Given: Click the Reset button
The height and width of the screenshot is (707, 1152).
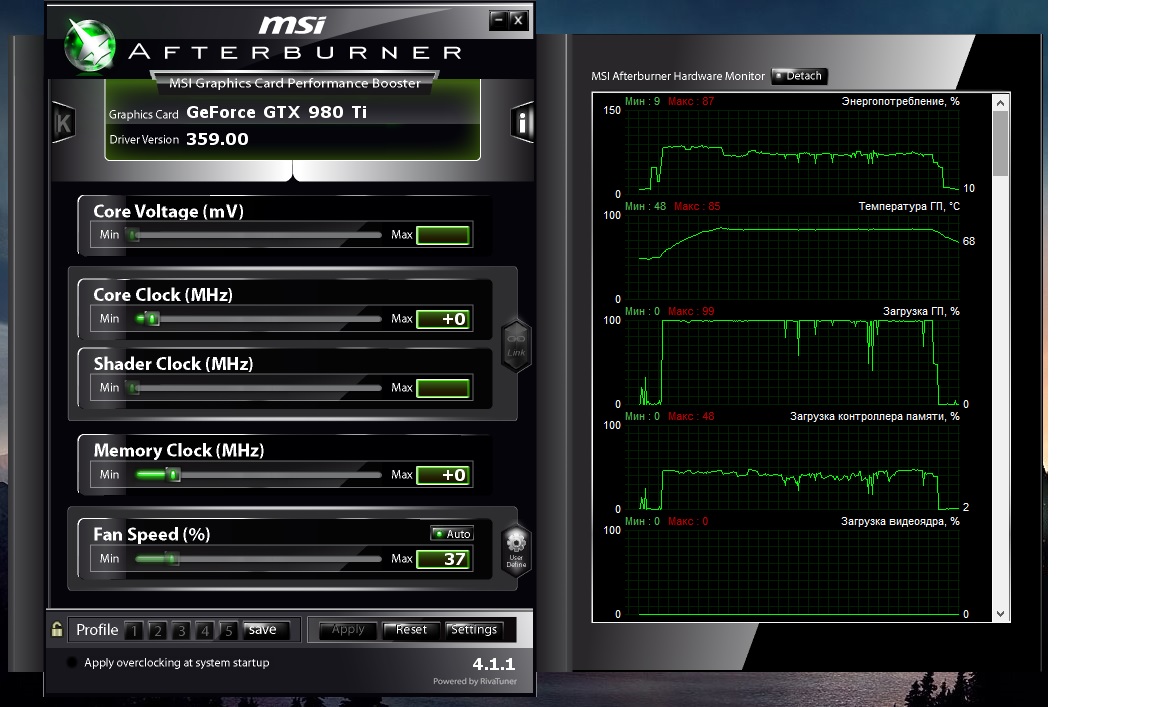Looking at the screenshot, I should click(x=411, y=630).
